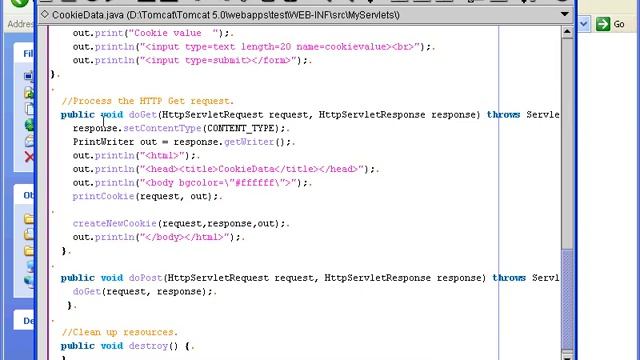Click the red X delete icon in sidebar
This screenshot has width=640, height=360.
point(29,157)
